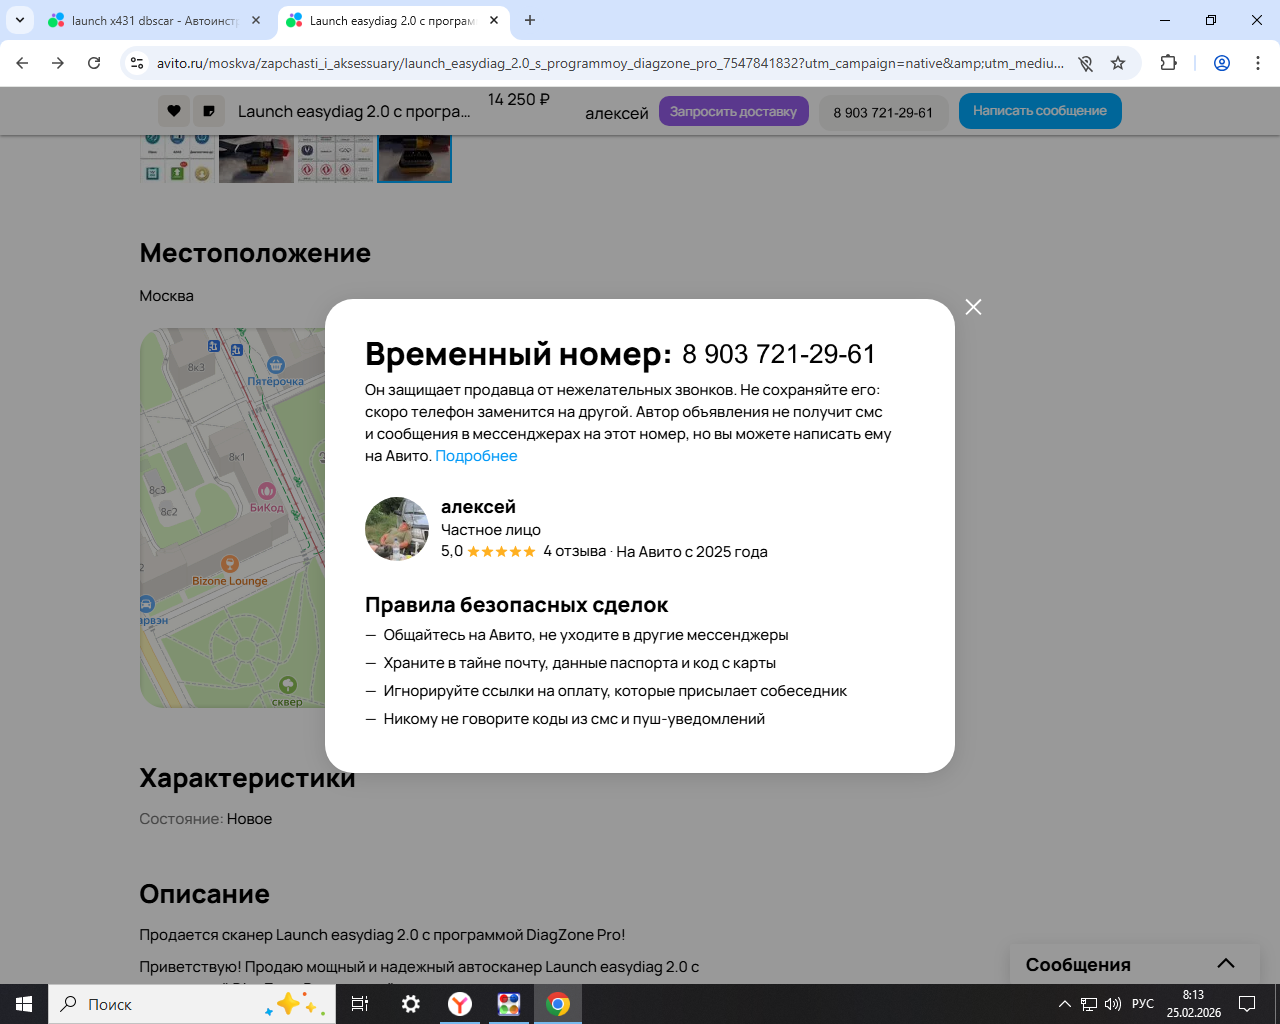This screenshot has height=1024, width=1280.
Task: View site information for avito.ru
Action: pyautogui.click(x=138, y=63)
